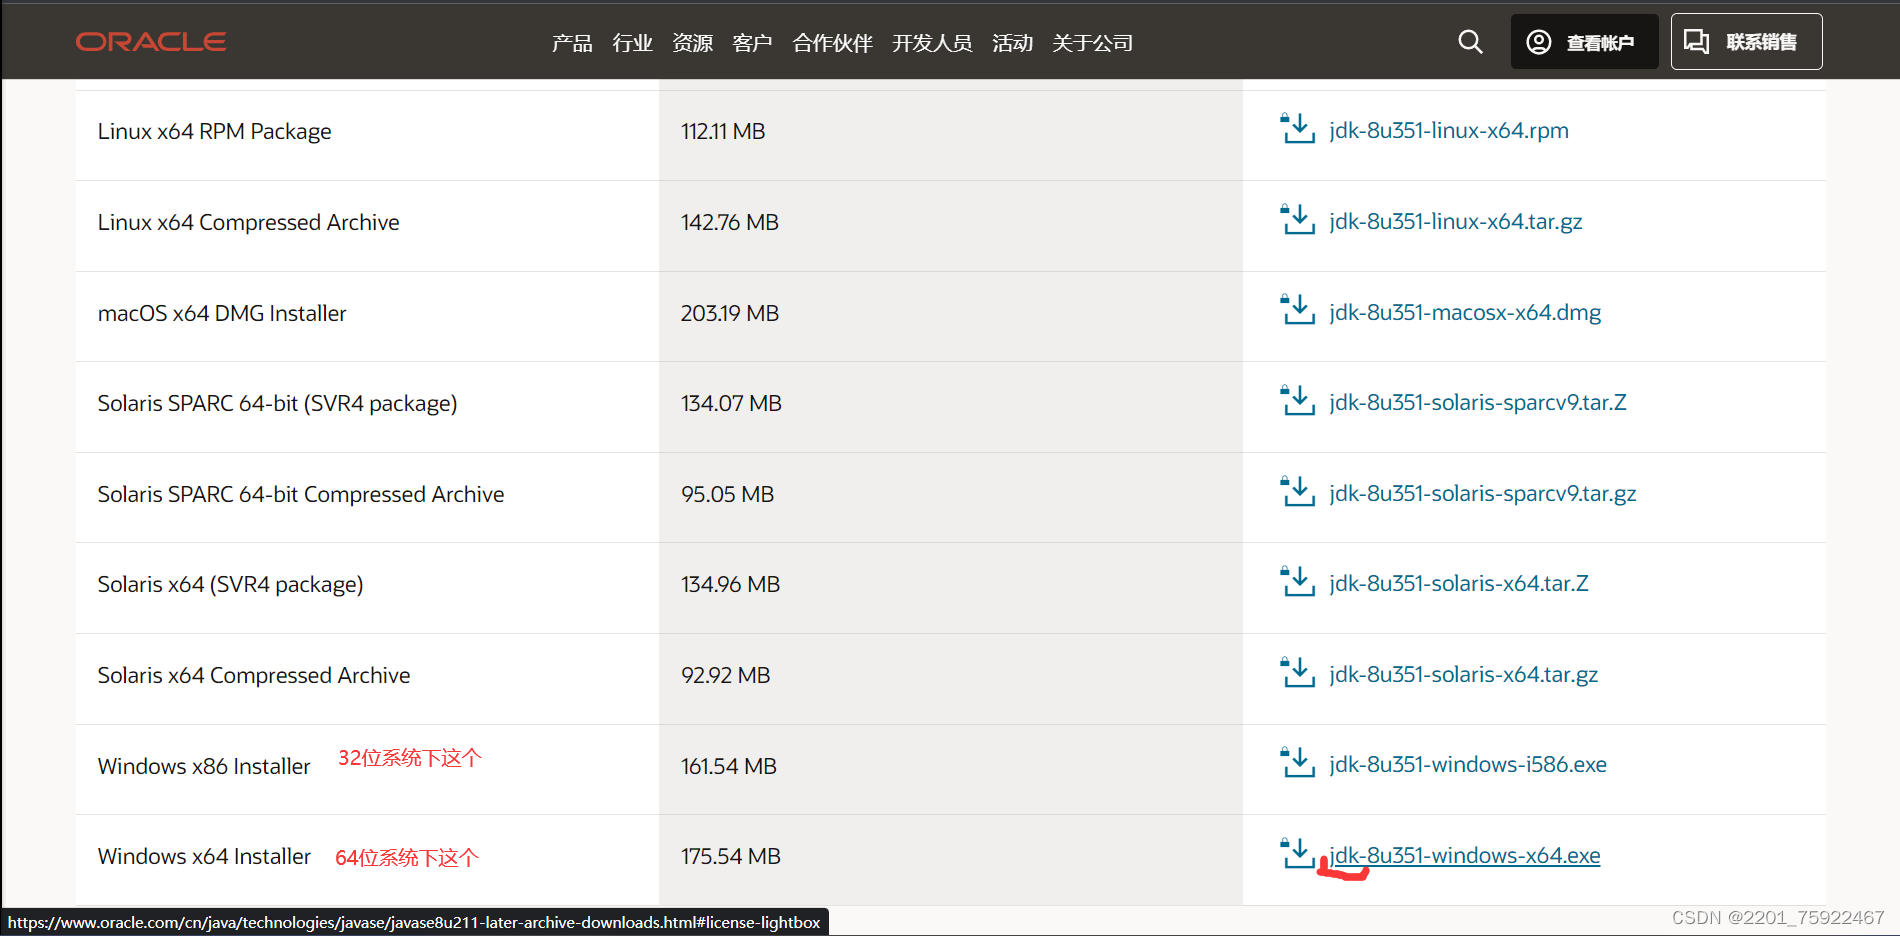Open the 客户 menu

click(x=752, y=43)
